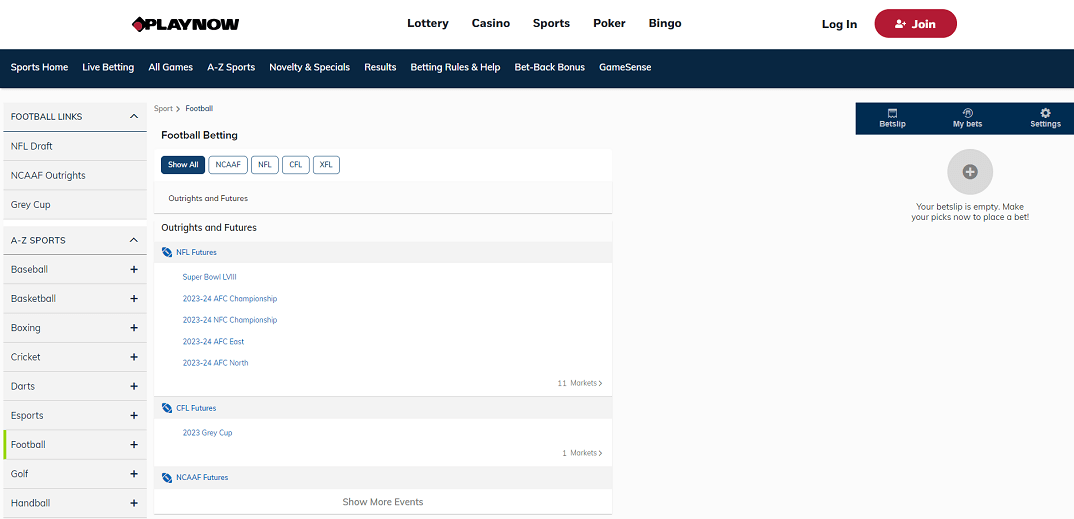The image size is (1074, 519).
Task: Open Betting Rules & Help
Action: pyautogui.click(x=455, y=67)
